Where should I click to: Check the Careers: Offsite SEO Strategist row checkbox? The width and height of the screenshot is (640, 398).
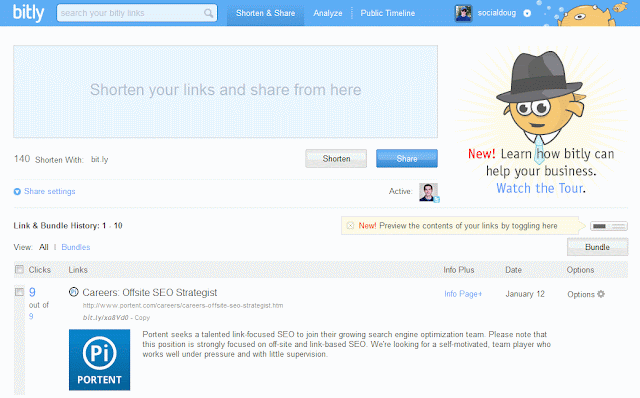tap(19, 292)
